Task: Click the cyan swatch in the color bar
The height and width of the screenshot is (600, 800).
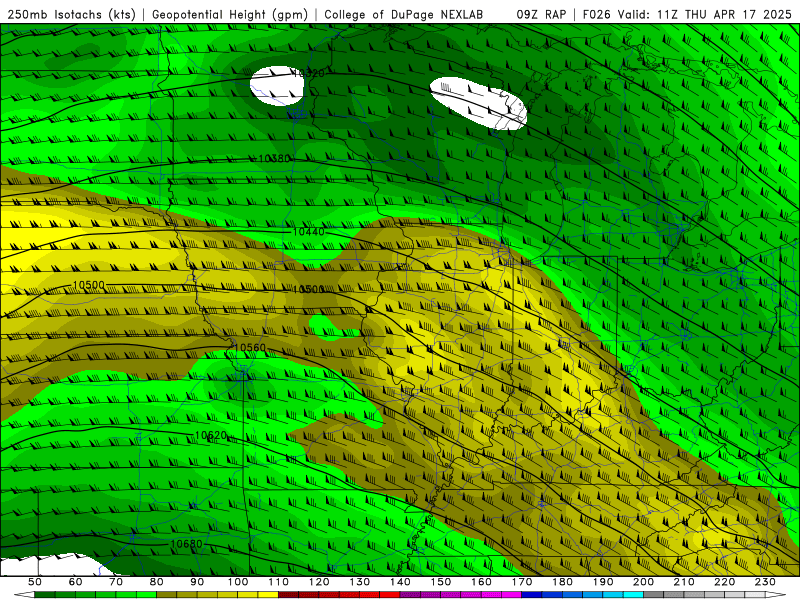Action: click(633, 595)
